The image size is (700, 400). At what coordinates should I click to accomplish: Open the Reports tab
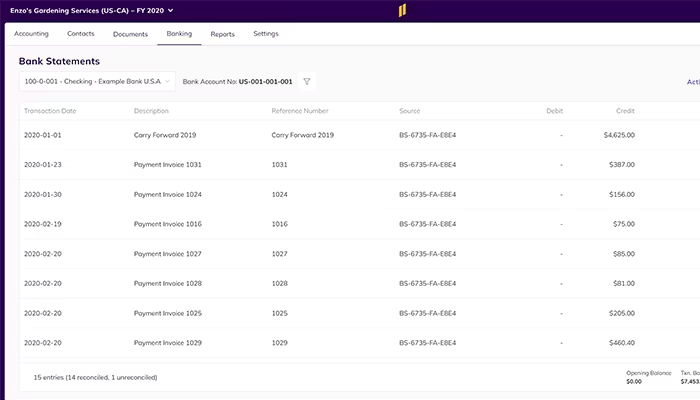[x=222, y=34]
